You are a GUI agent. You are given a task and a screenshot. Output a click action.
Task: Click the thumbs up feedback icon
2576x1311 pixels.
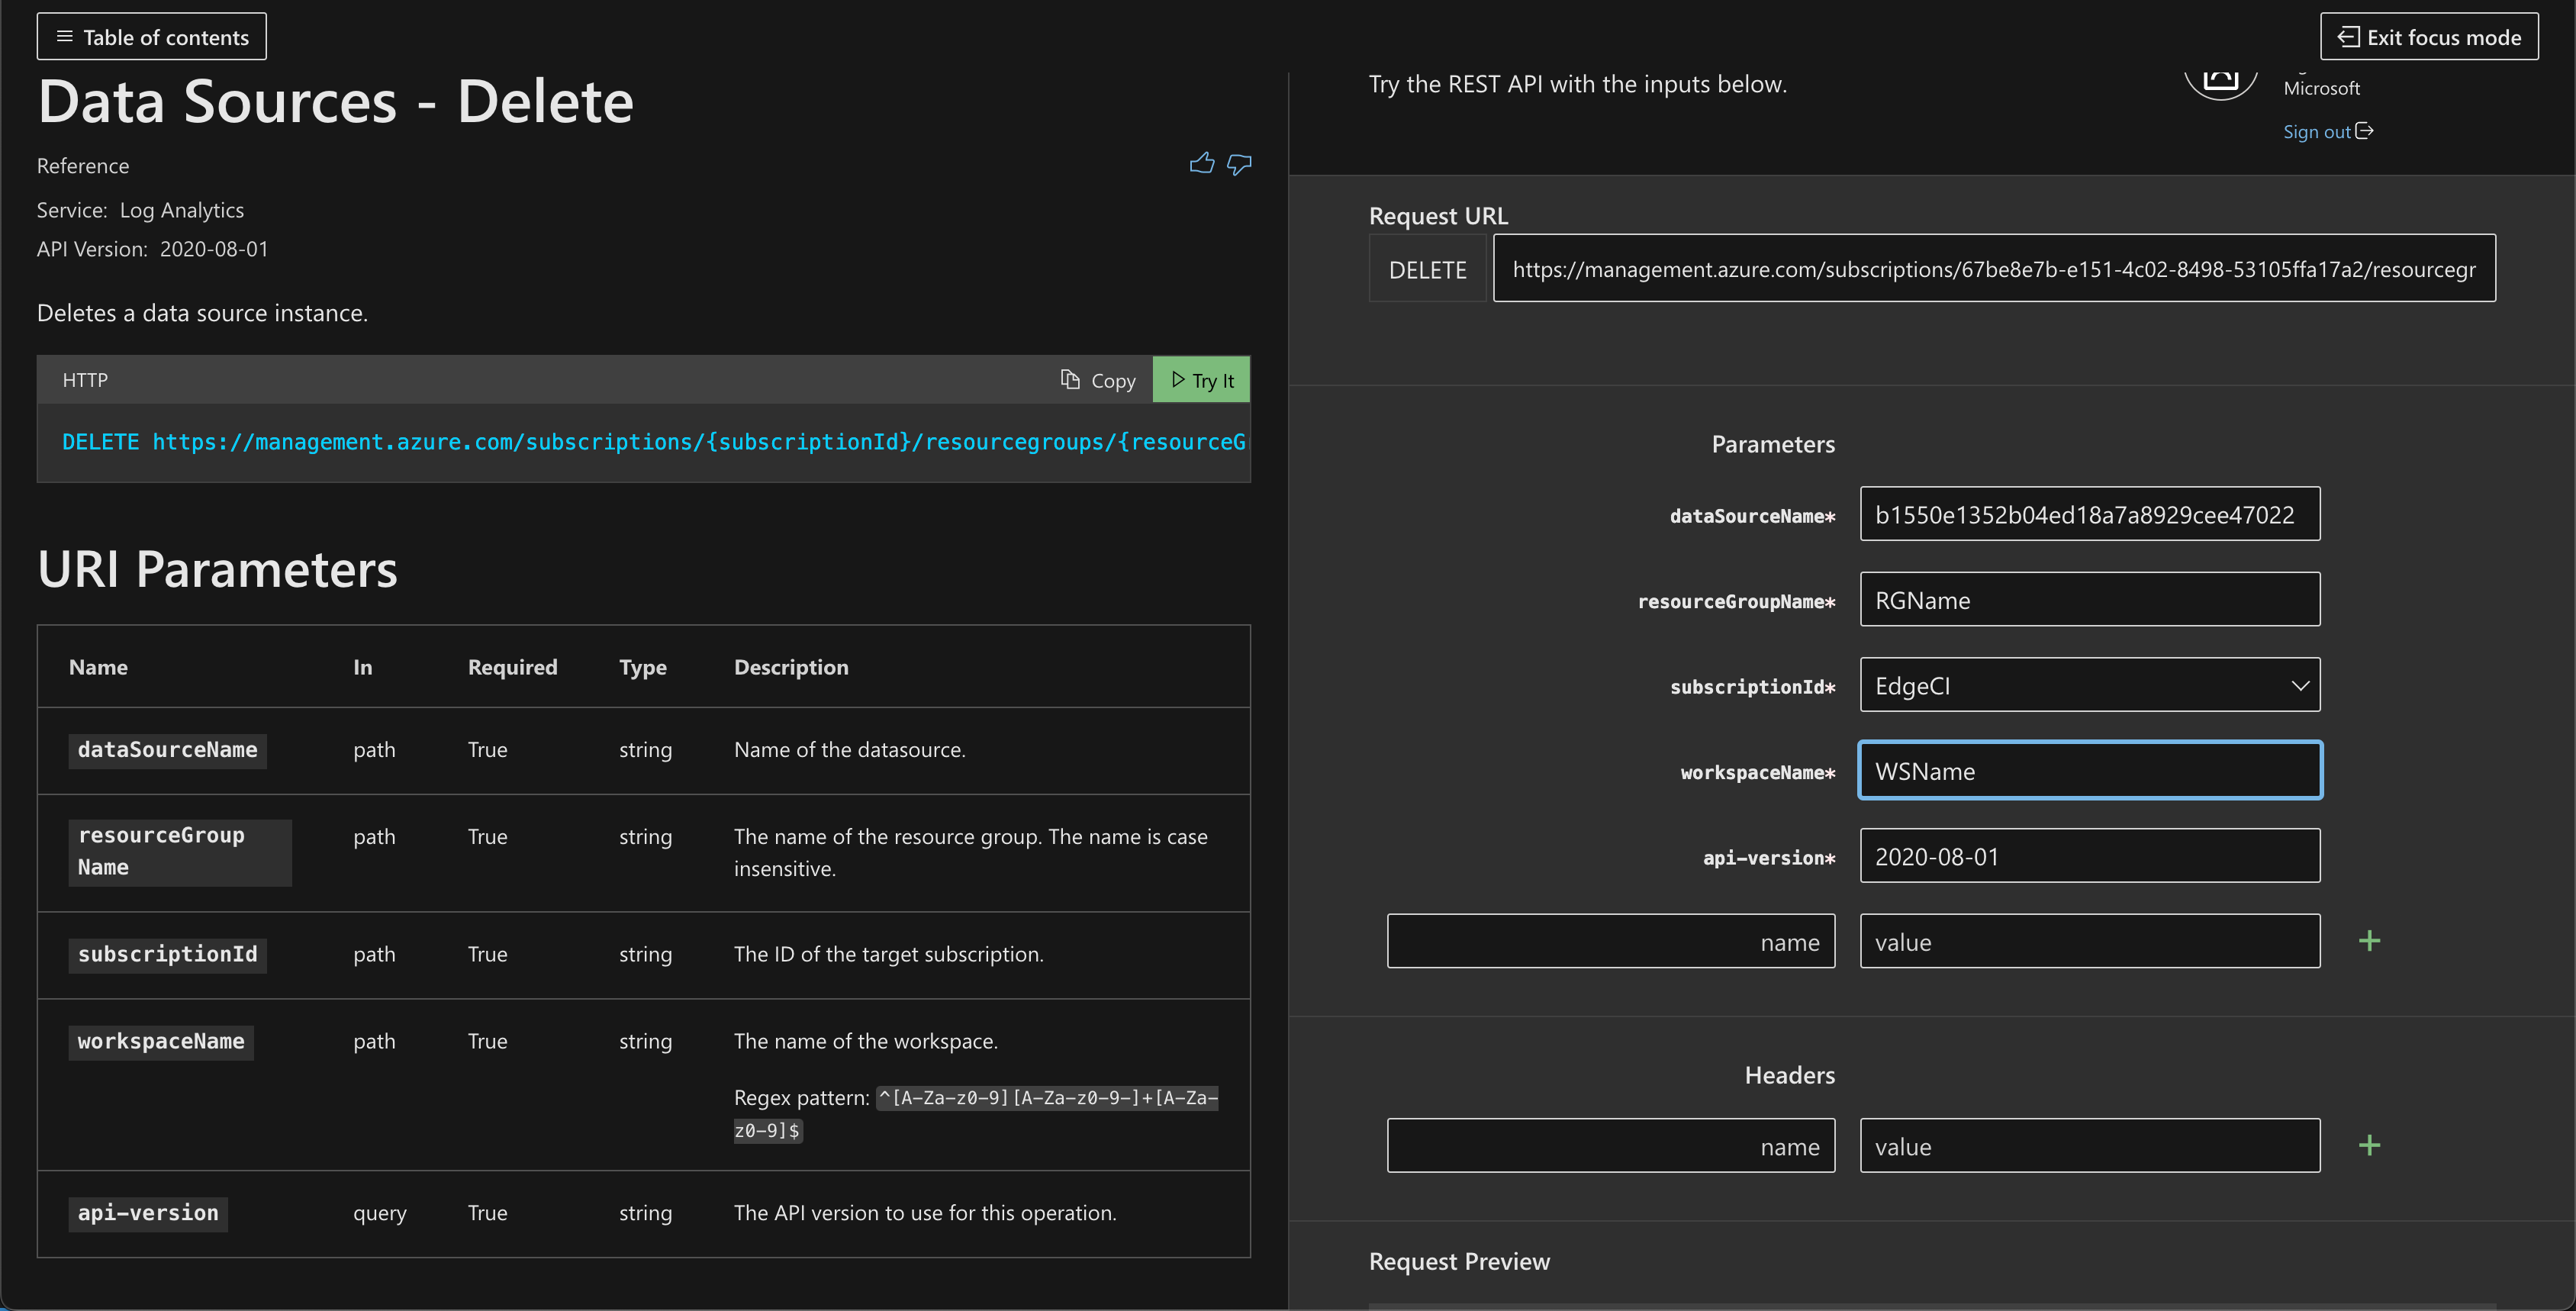click(1202, 164)
